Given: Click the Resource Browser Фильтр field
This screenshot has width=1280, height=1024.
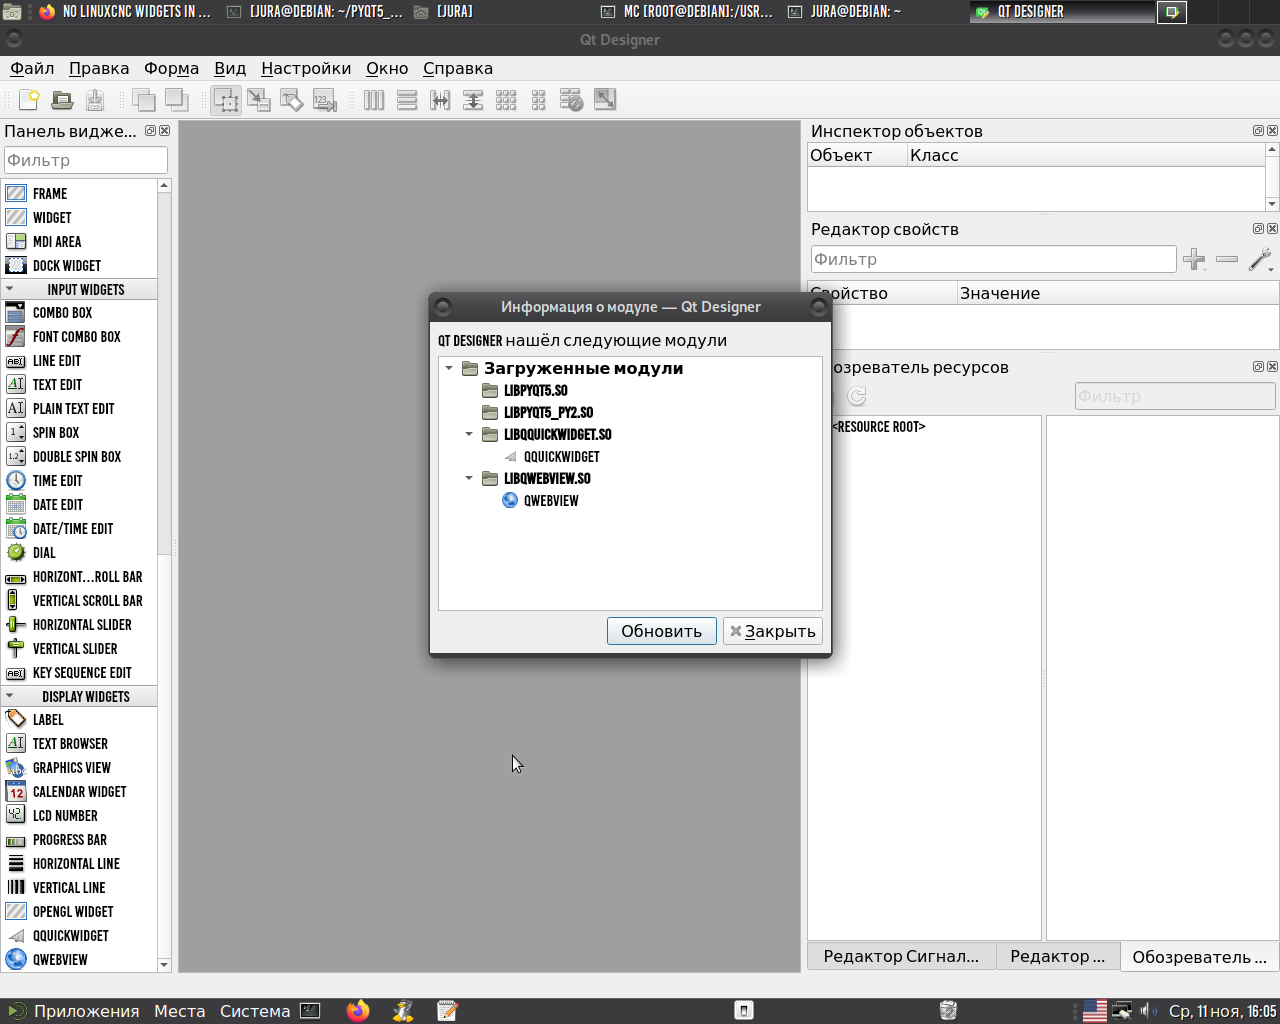Looking at the screenshot, I should tap(1175, 396).
